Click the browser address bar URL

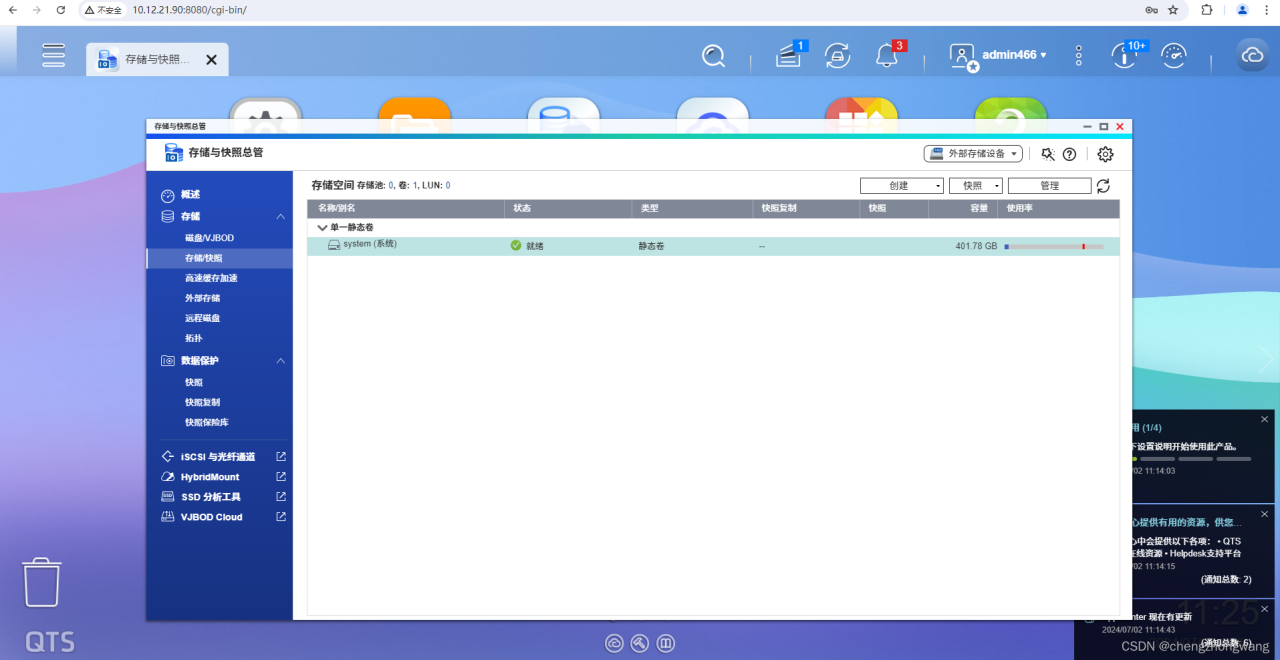tap(189, 10)
